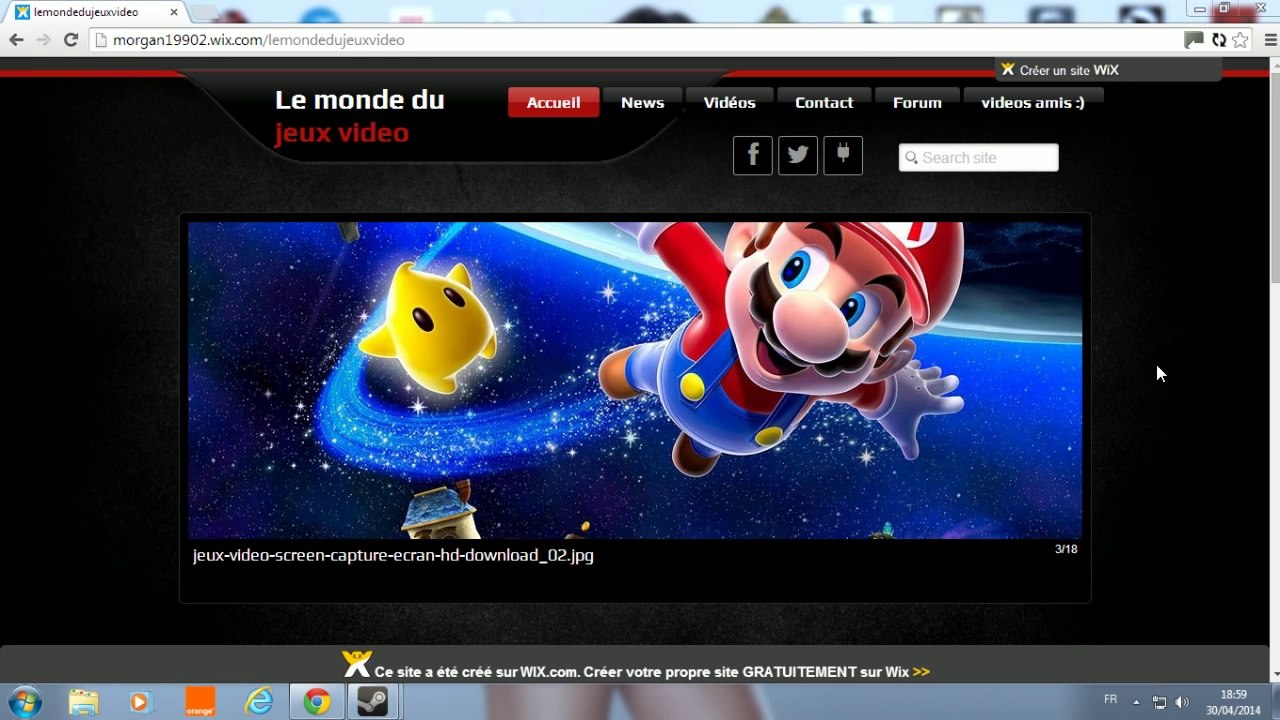Open the Orange app on the taskbar
The width and height of the screenshot is (1280, 720).
coord(200,702)
